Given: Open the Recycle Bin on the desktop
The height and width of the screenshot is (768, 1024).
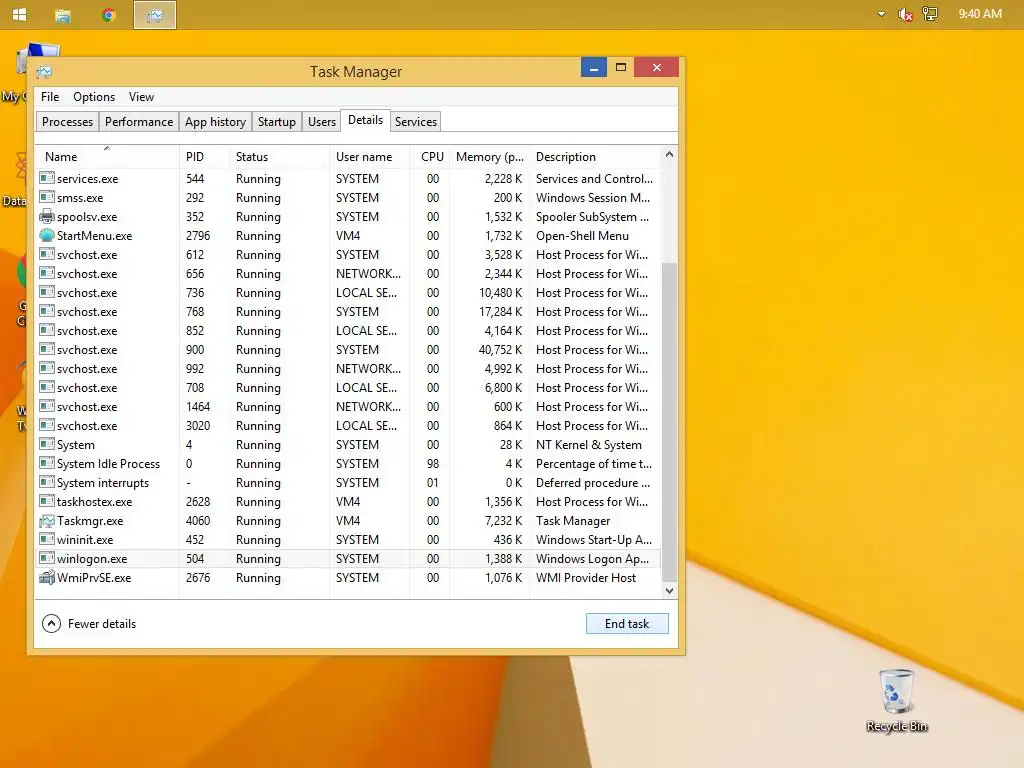Looking at the screenshot, I should (x=897, y=699).
